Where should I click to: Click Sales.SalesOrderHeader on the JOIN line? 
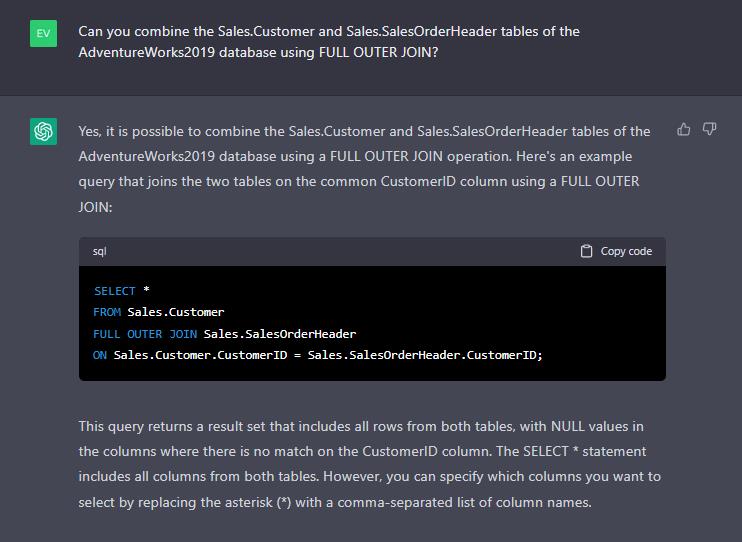[280, 334]
